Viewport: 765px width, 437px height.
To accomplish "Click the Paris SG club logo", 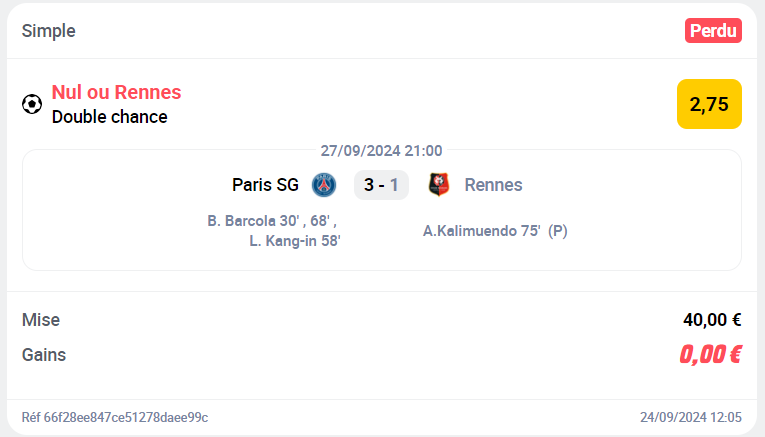I will (324, 185).
